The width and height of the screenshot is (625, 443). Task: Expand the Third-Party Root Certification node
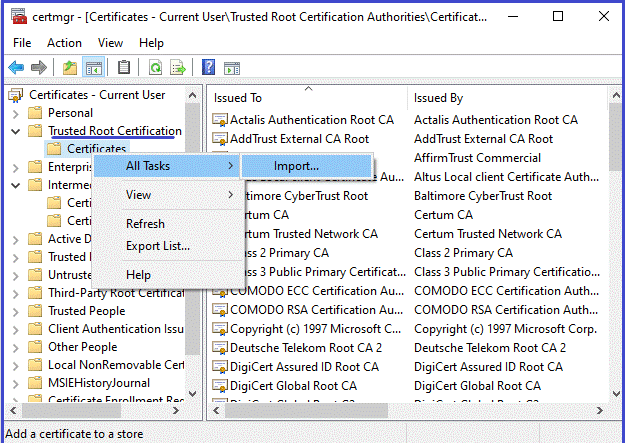click(x=16, y=294)
